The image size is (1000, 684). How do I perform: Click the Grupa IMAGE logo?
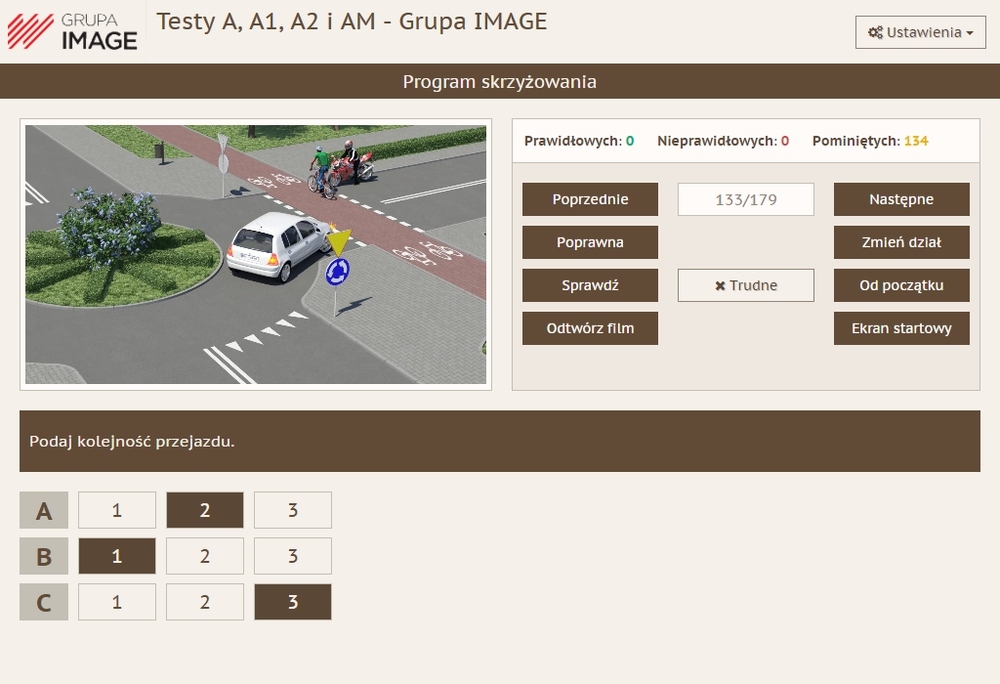[x=72, y=31]
